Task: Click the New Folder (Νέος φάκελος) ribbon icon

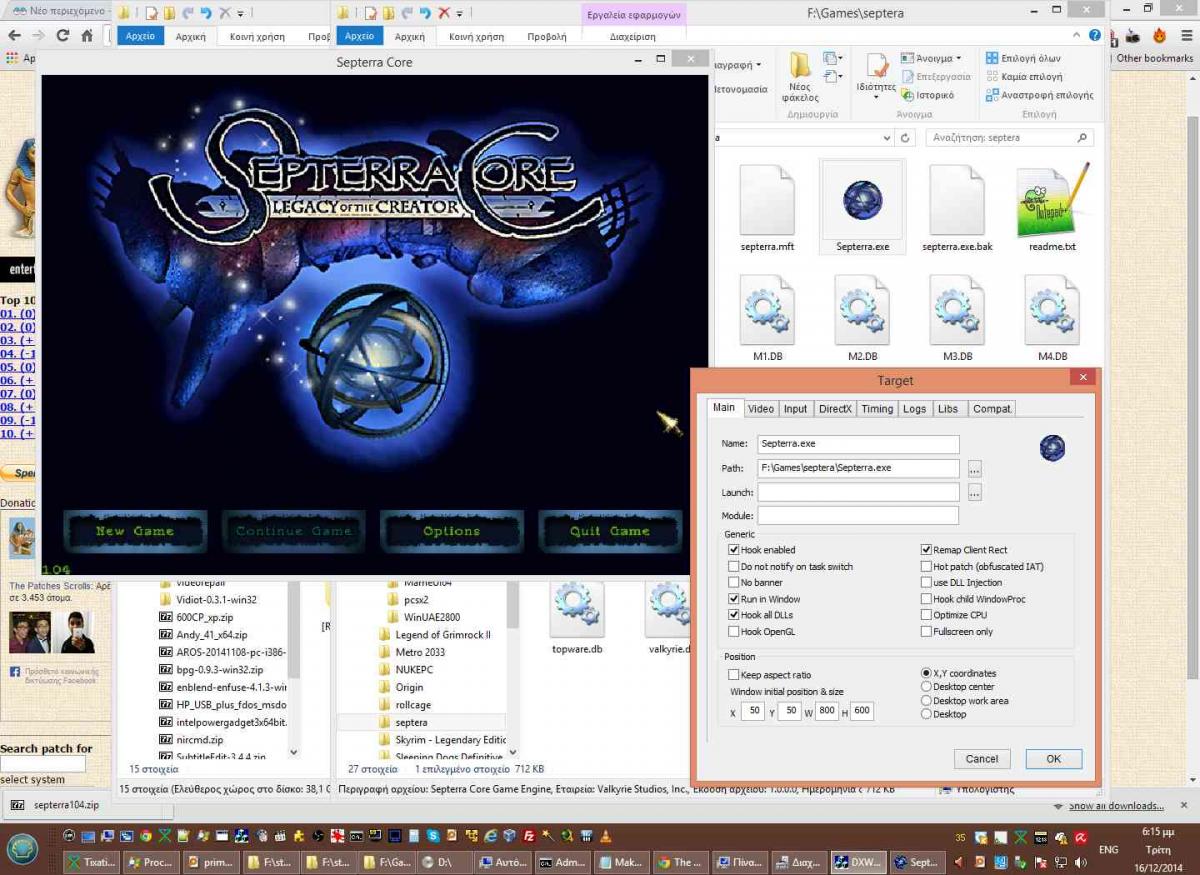Action: tap(801, 66)
